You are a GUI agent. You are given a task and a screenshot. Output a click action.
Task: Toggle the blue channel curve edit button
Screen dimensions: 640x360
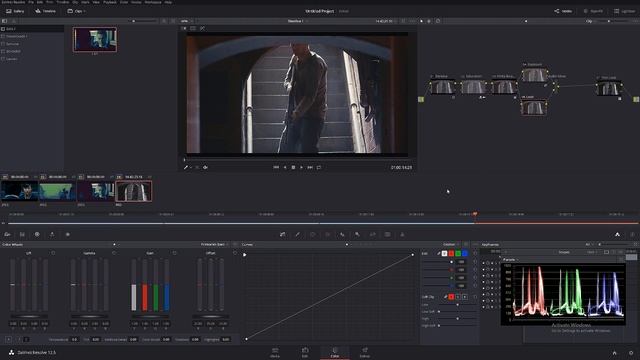pyautogui.click(x=464, y=253)
